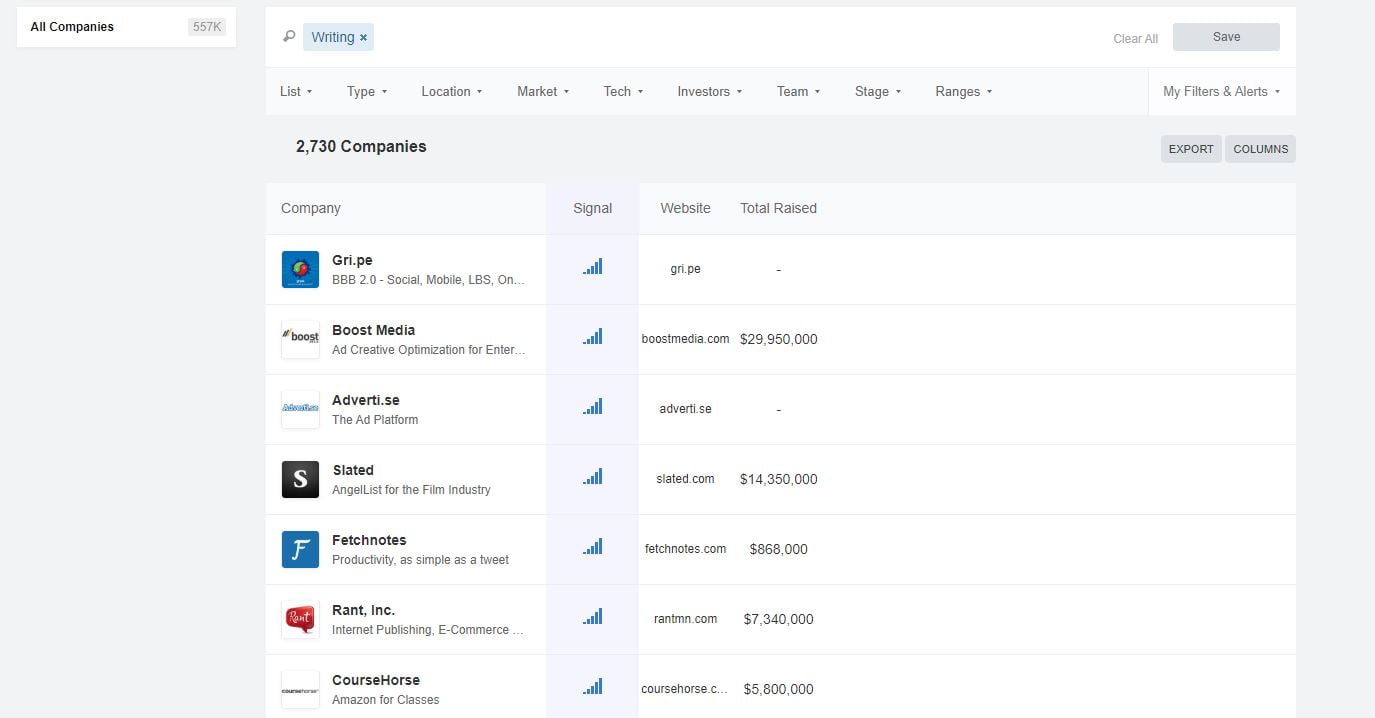1375x718 pixels.
Task: Click the $5,800,000 raised value
Action: click(x=778, y=689)
